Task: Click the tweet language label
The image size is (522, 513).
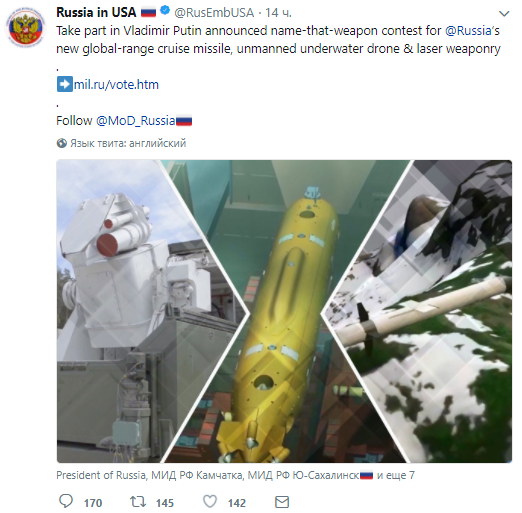Action: pos(128,143)
